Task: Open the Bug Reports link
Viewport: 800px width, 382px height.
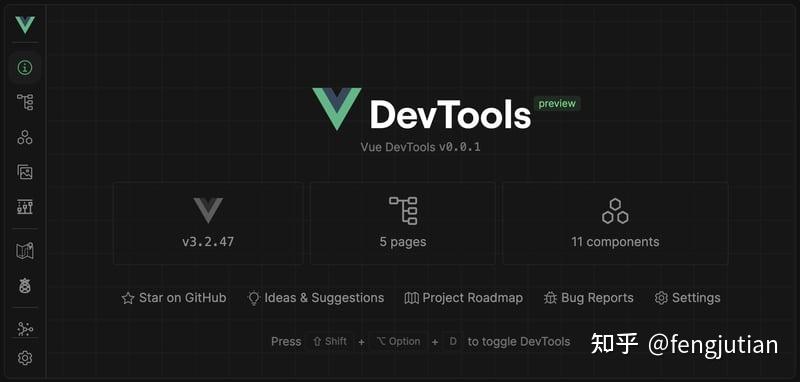Action: (x=589, y=298)
